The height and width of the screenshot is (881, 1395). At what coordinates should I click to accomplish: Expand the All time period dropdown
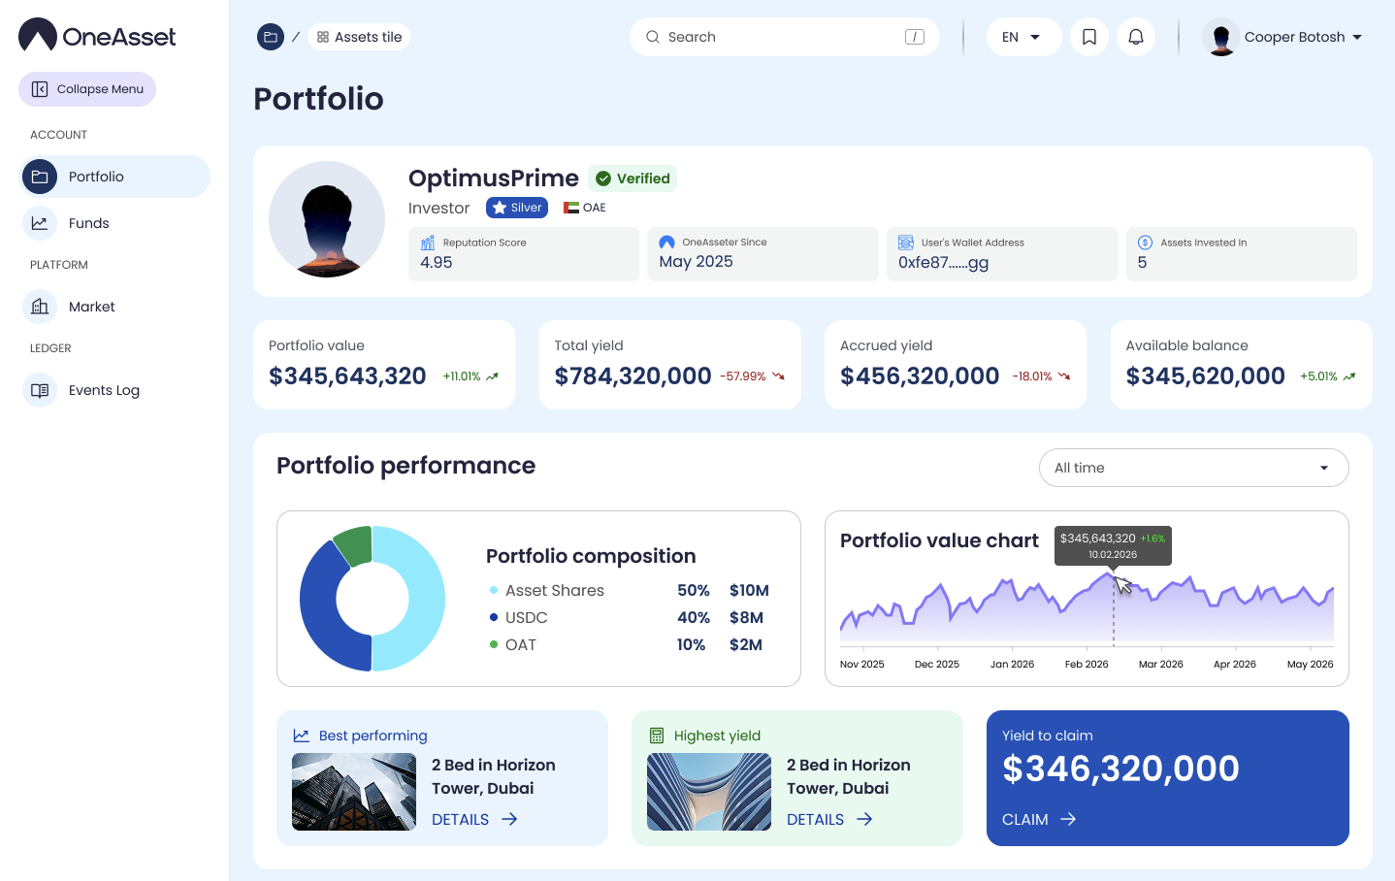point(1193,468)
